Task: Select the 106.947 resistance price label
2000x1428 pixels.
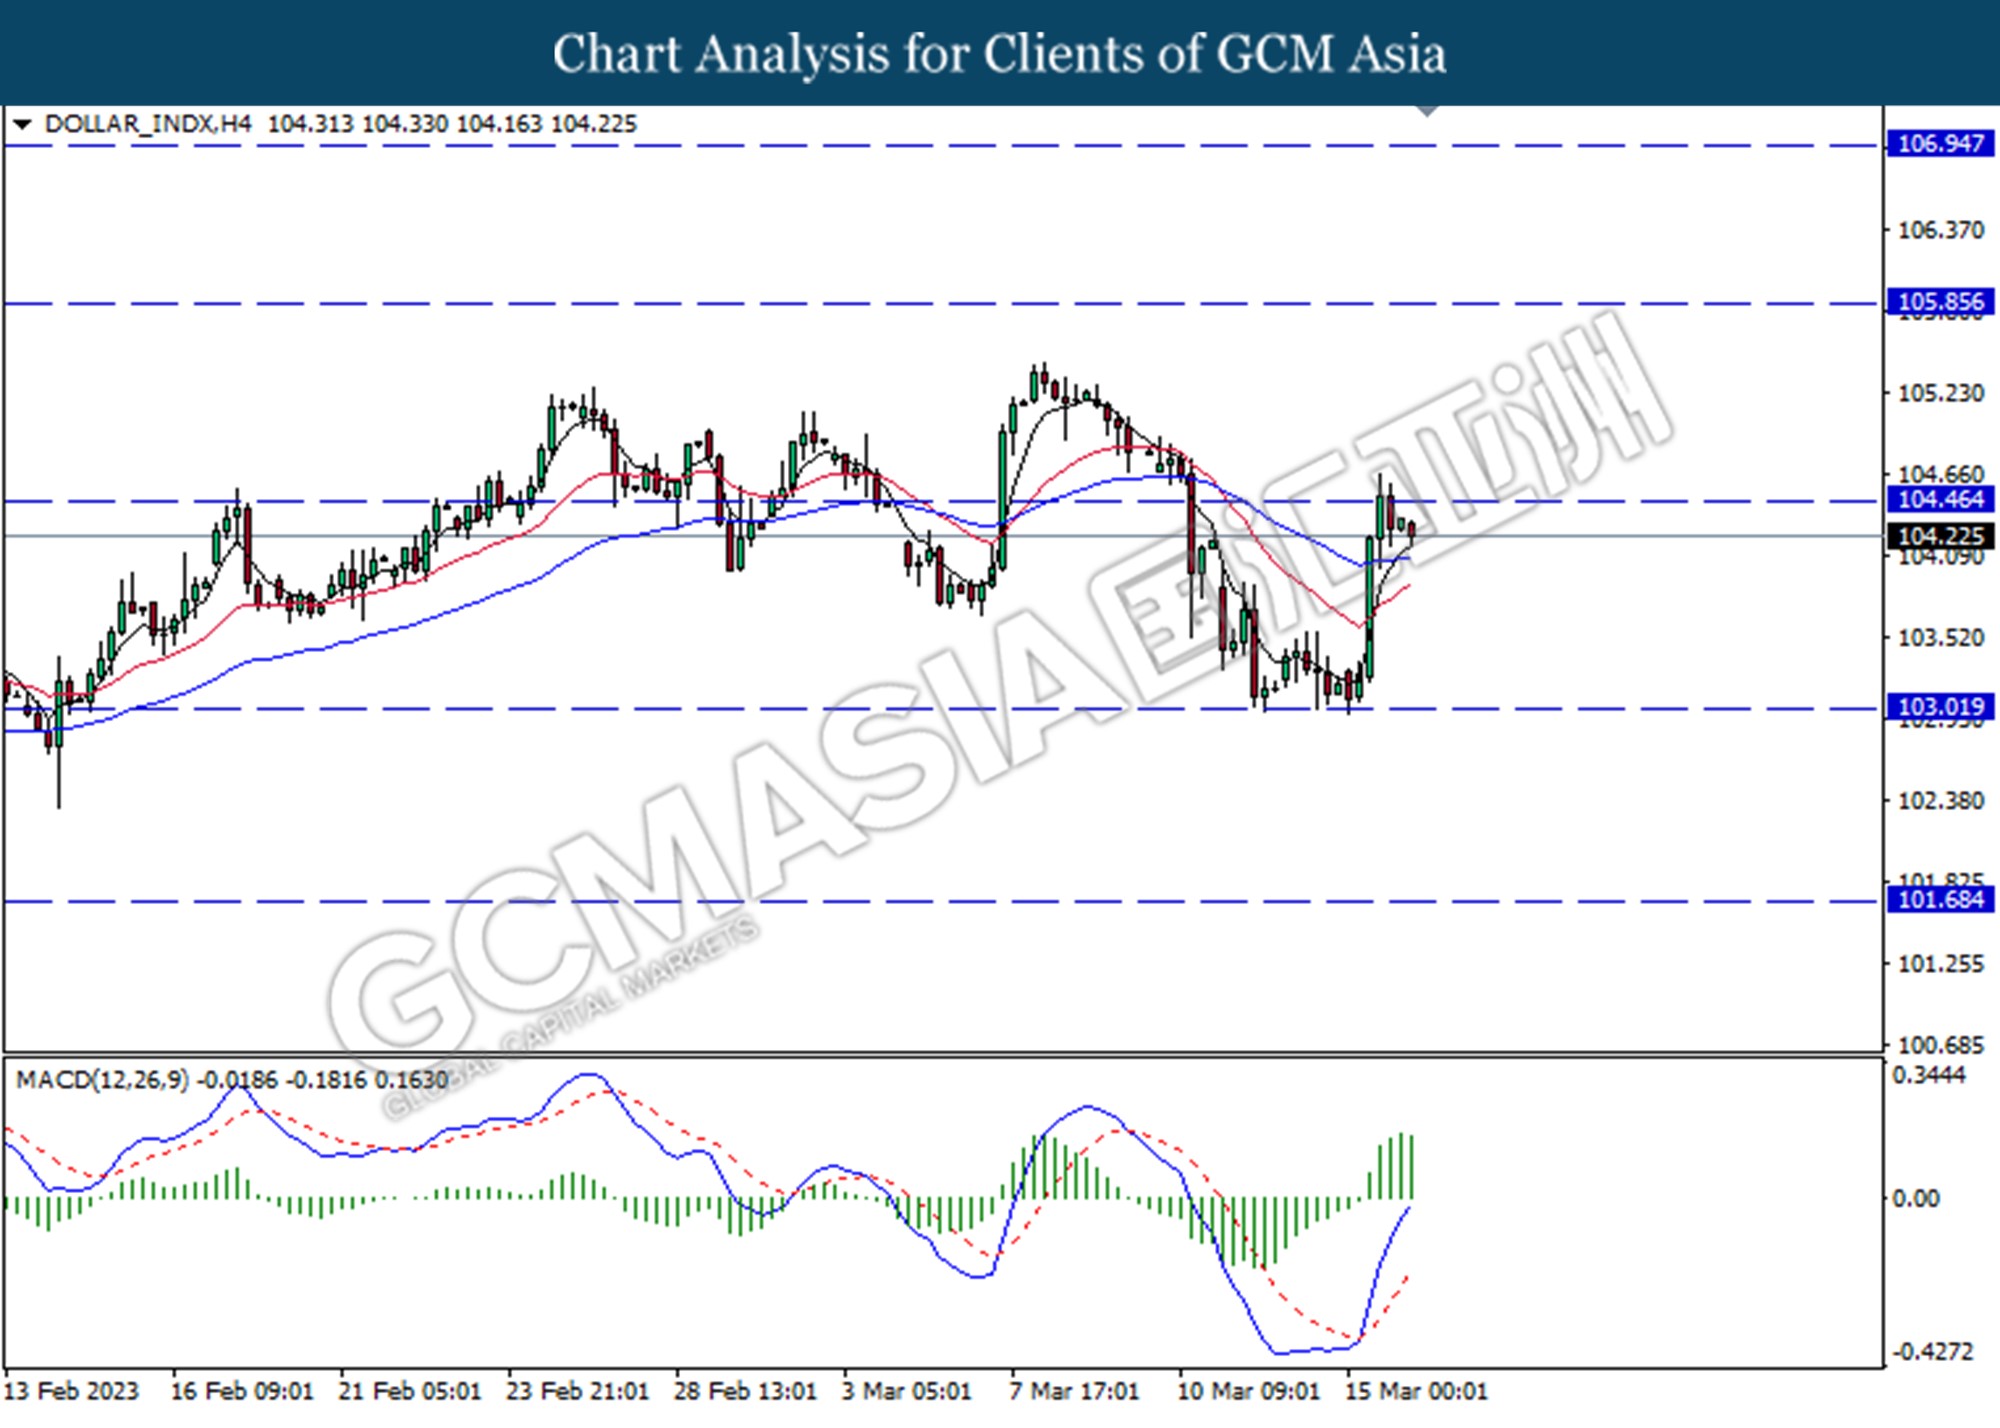Action: click(1939, 144)
